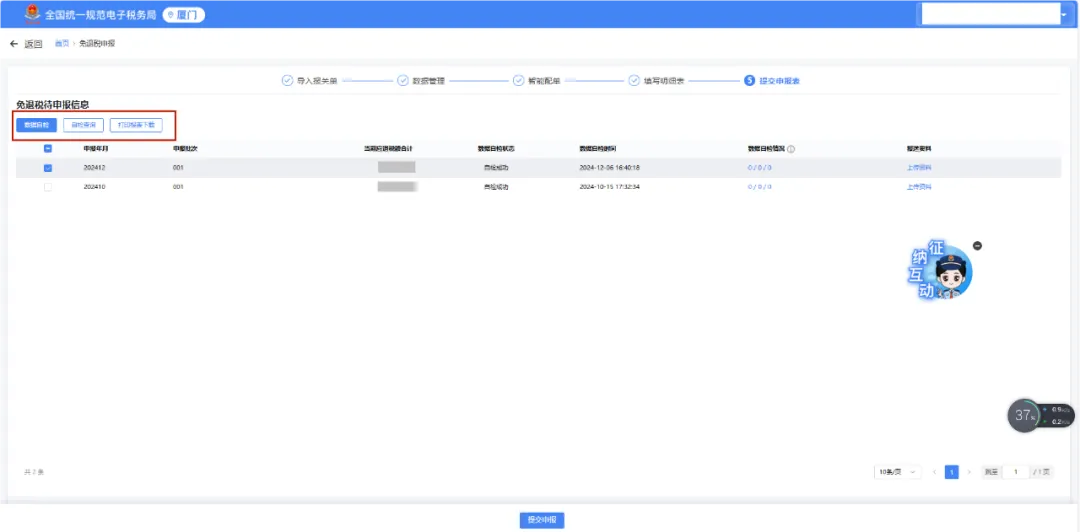Viewport: 1080px width, 532px height.
Task: Select page 1 in pagination
Action: [951, 472]
